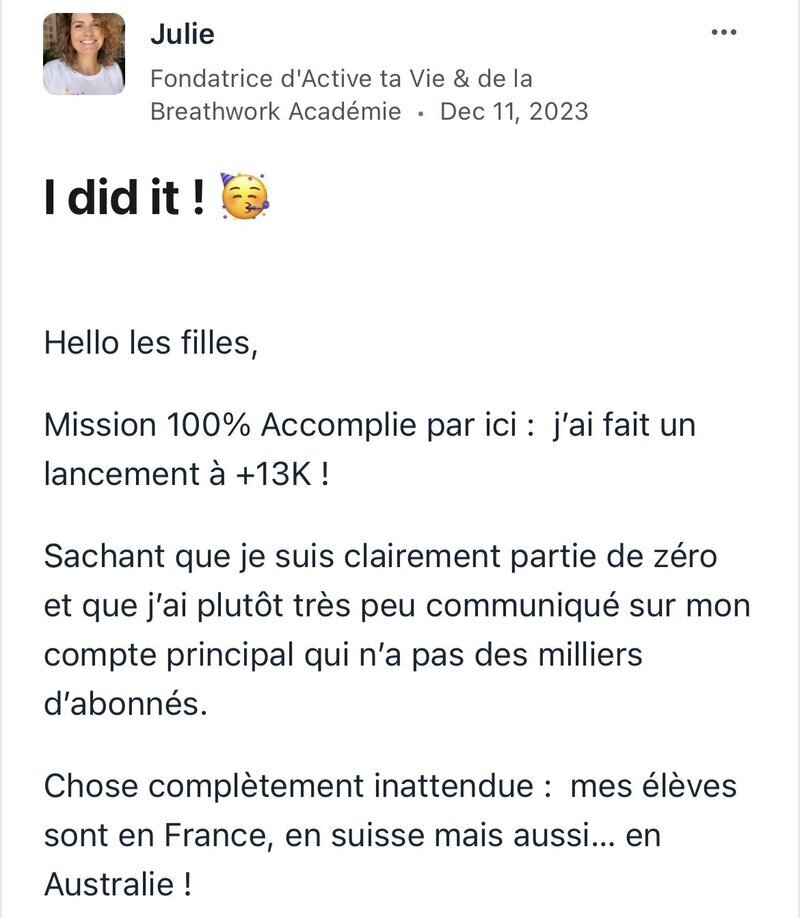Image resolution: width=800 pixels, height=918 pixels.
Task: Click the word "d'abonnés."
Action: tap(126, 703)
